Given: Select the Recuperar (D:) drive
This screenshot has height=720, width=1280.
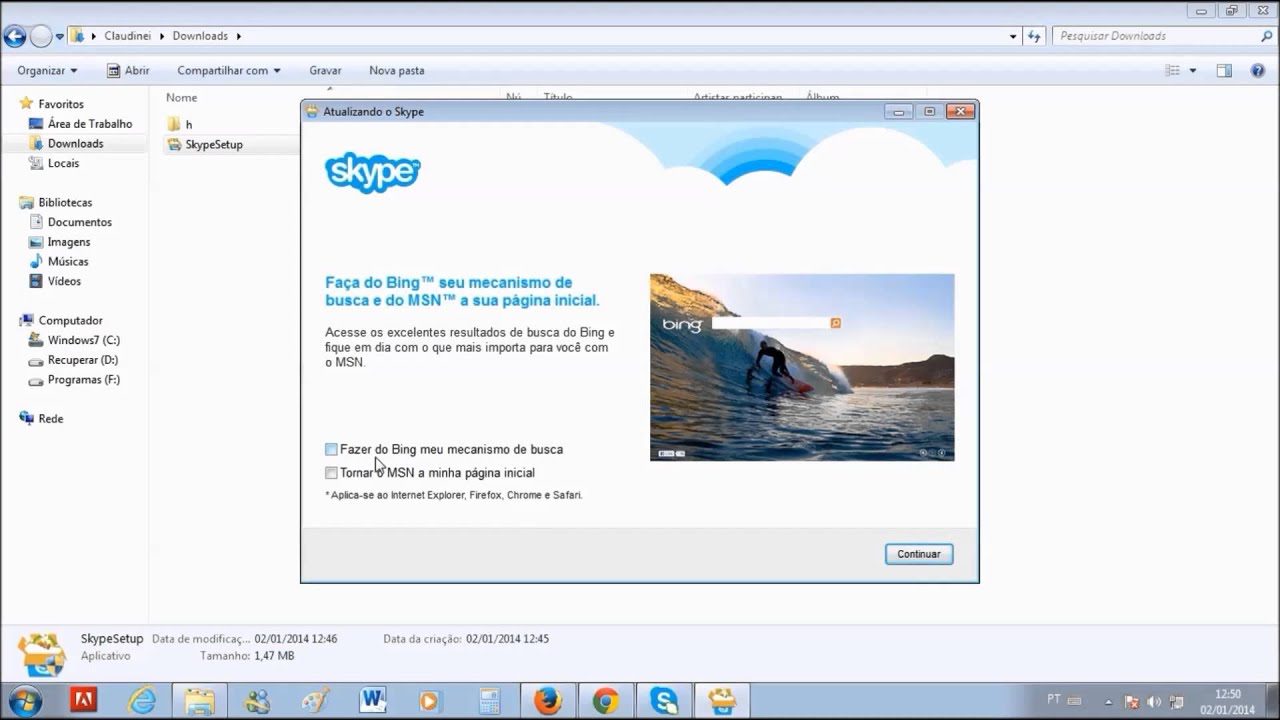Looking at the screenshot, I should point(82,360).
